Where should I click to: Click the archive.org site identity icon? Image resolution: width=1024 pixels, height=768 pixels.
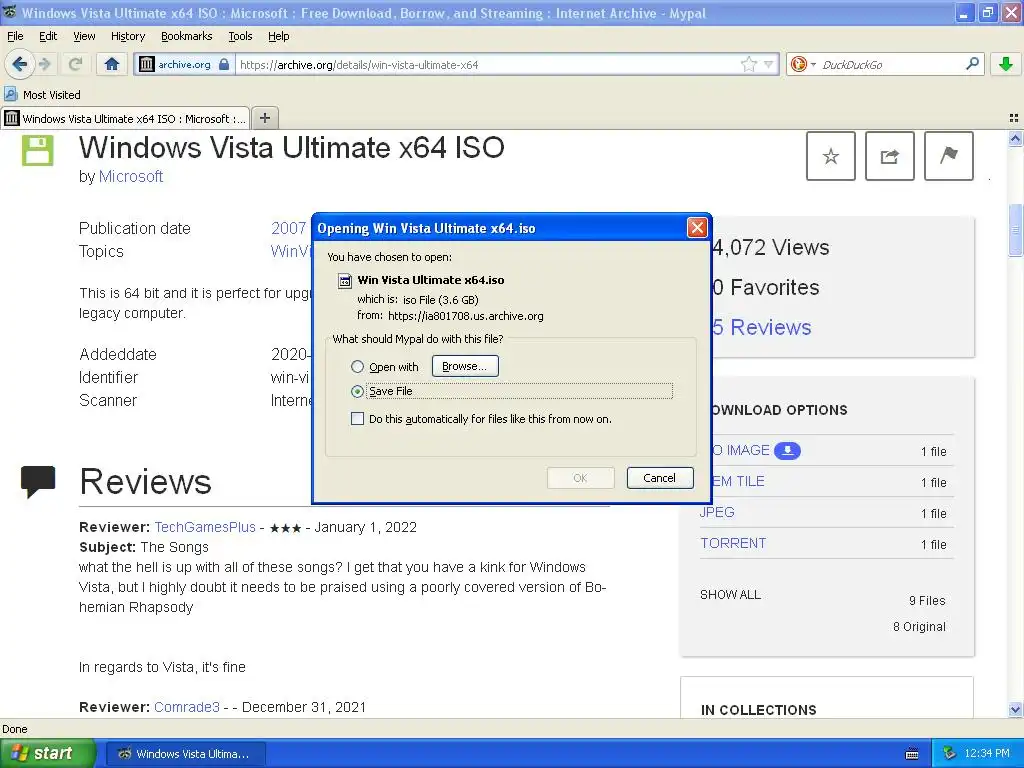[147, 64]
